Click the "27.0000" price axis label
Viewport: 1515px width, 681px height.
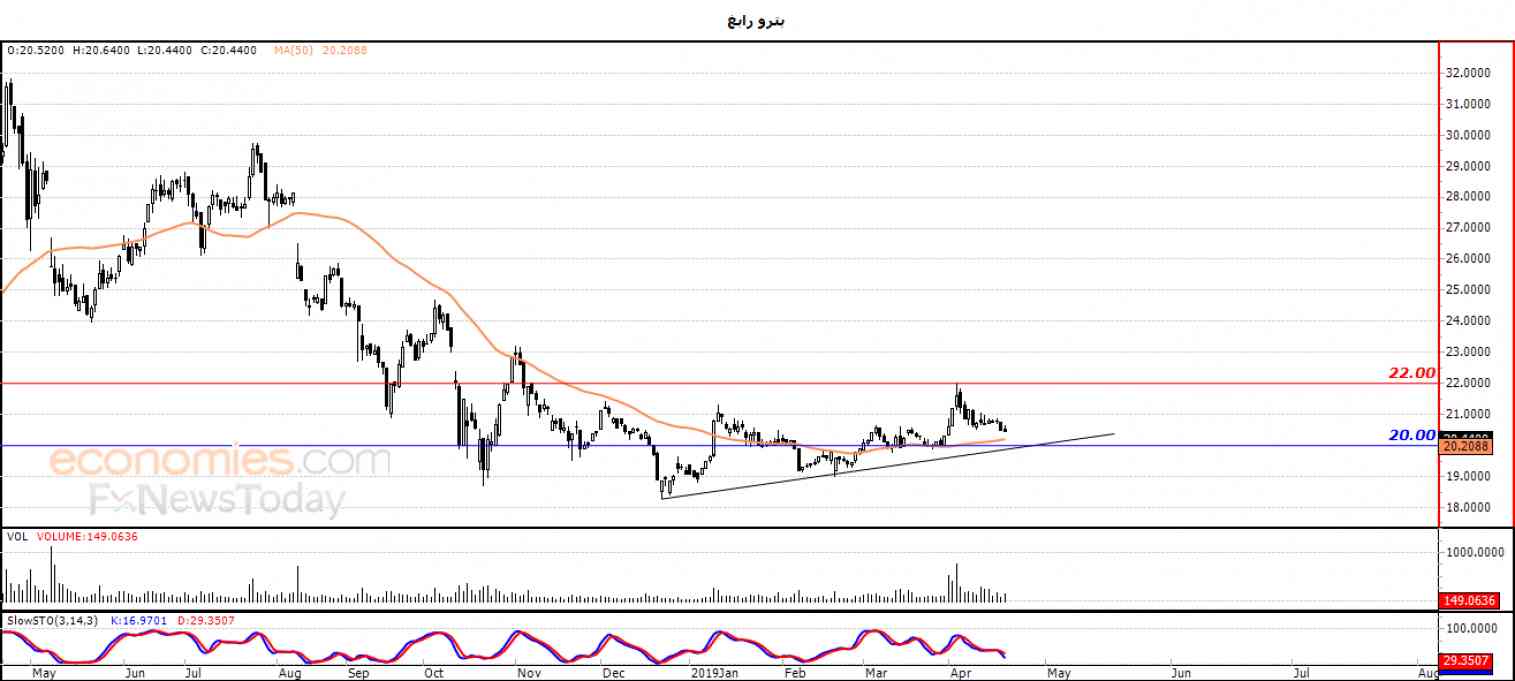pos(1468,228)
